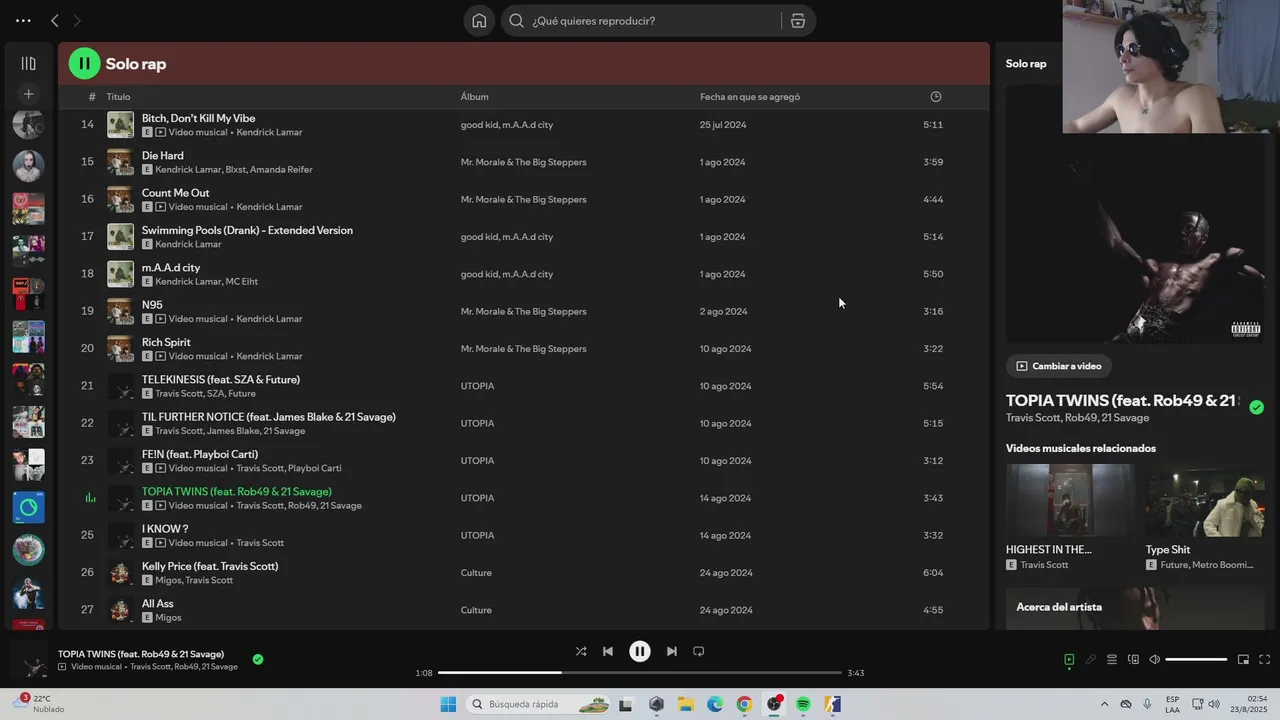
Task: Create new playlist with plus icon
Action: coord(28,94)
